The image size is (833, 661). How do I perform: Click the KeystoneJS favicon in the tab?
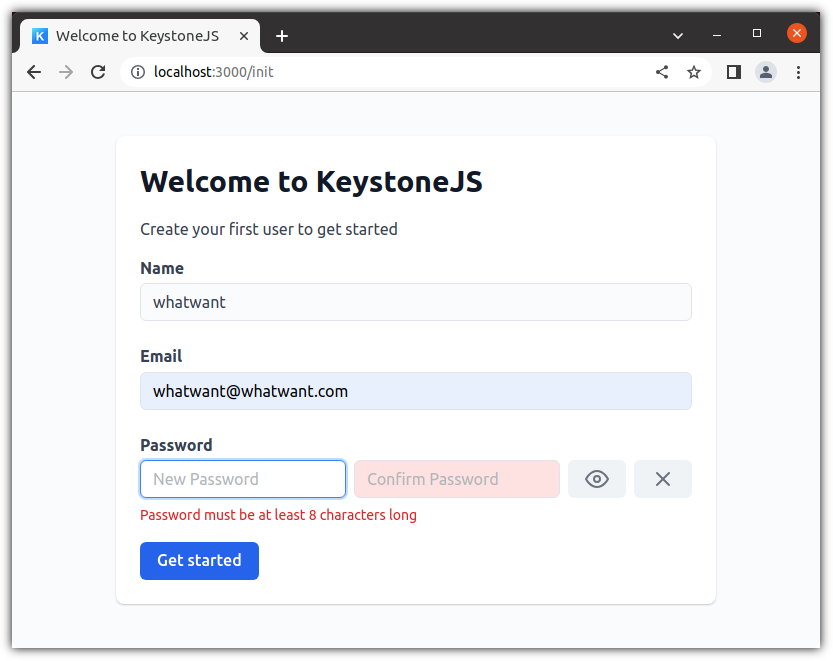(x=40, y=36)
